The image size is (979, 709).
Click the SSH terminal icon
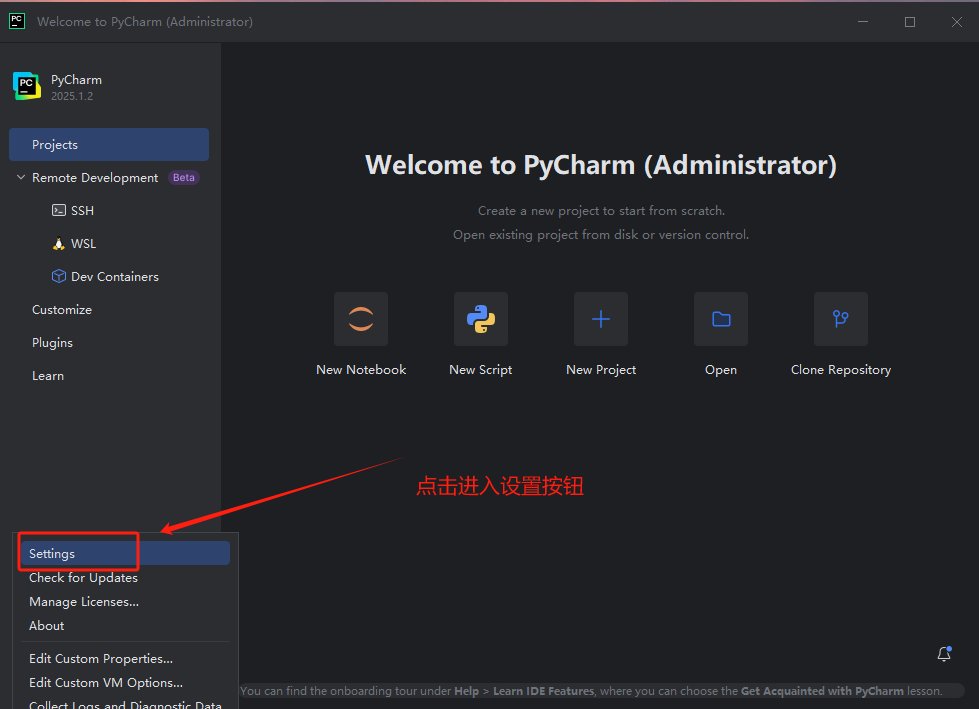coord(59,210)
